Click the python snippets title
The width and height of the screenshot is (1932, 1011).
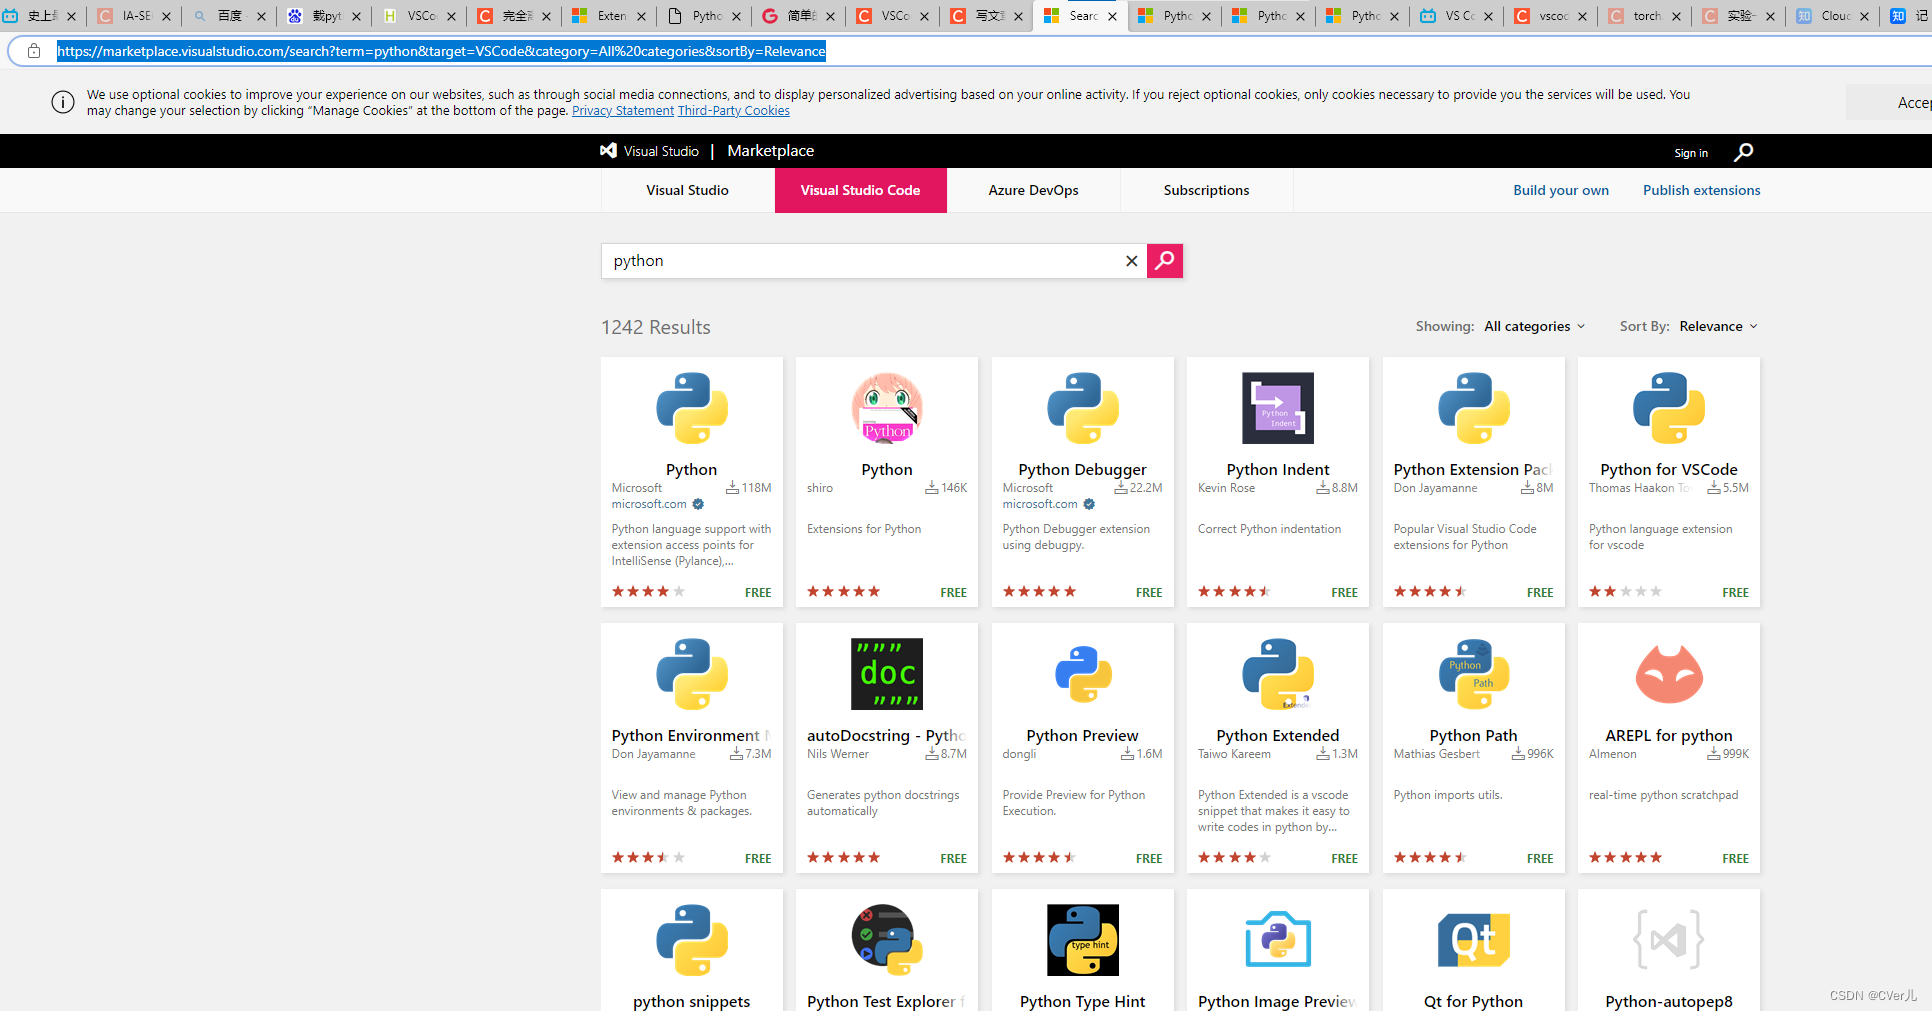point(692,1001)
